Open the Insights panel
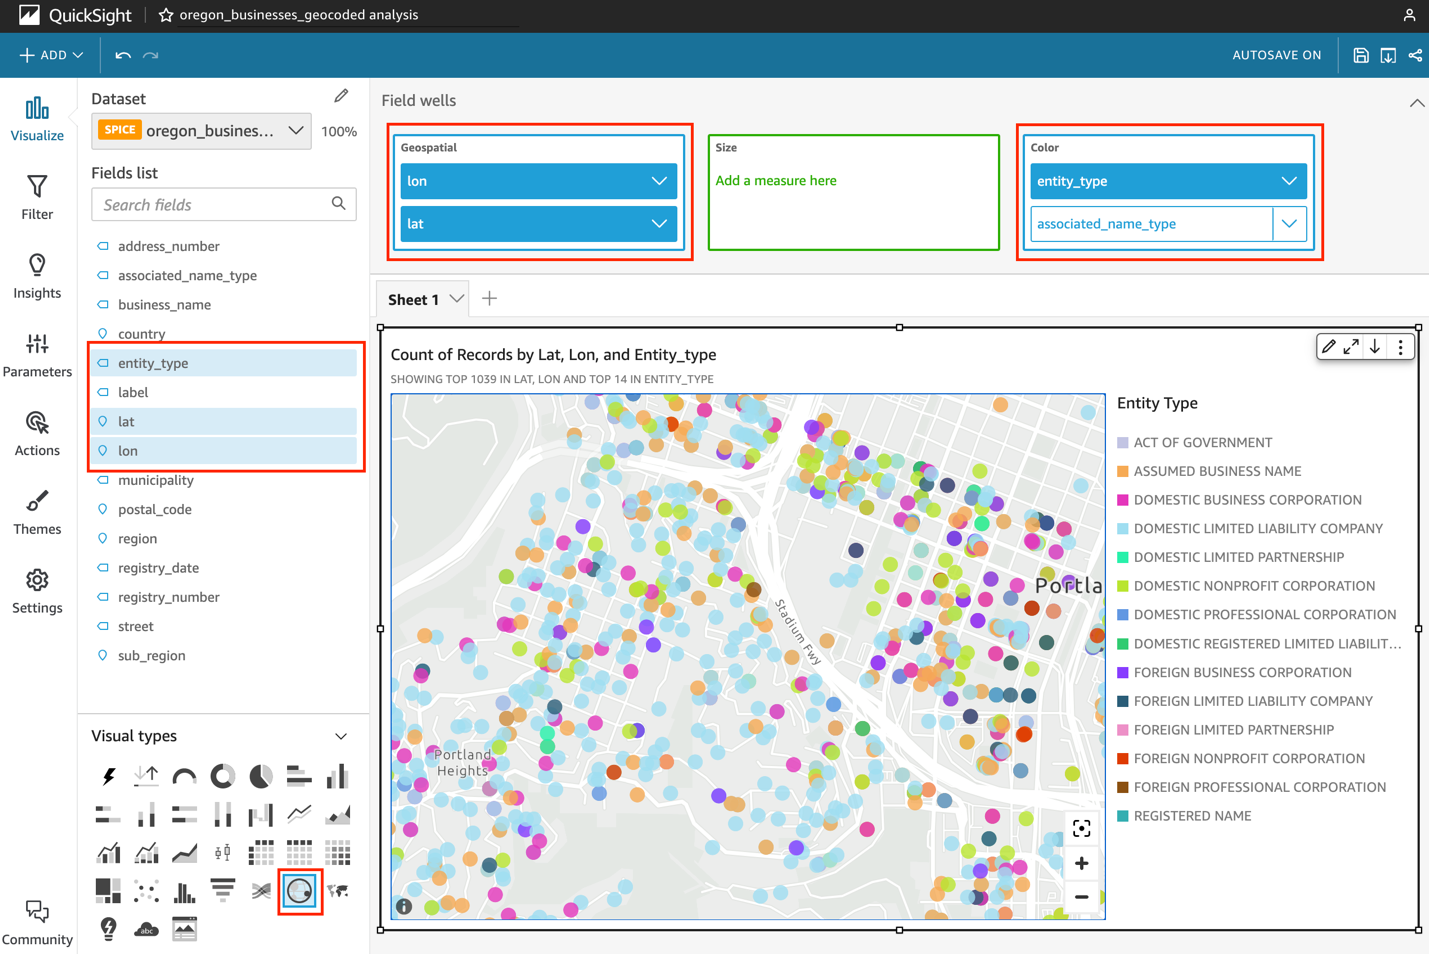This screenshot has width=1429, height=954. [37, 272]
